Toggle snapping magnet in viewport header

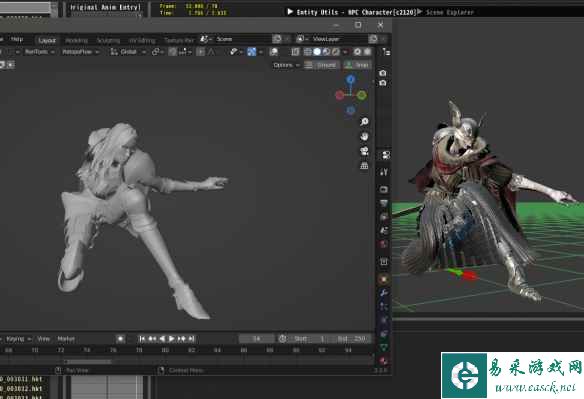click(172, 52)
